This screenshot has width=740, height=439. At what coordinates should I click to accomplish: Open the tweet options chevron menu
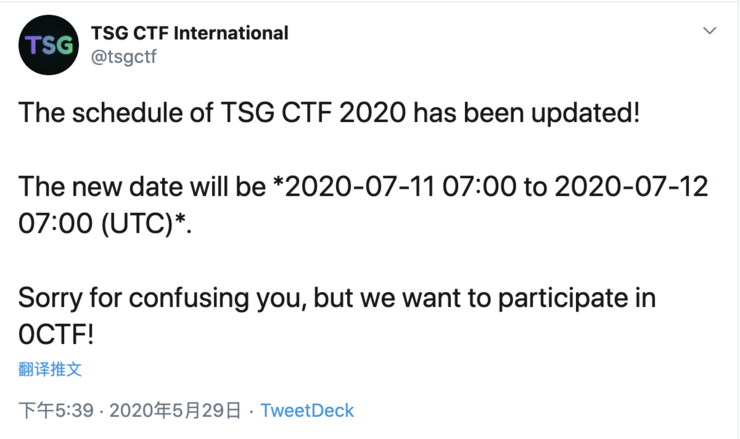point(709,31)
